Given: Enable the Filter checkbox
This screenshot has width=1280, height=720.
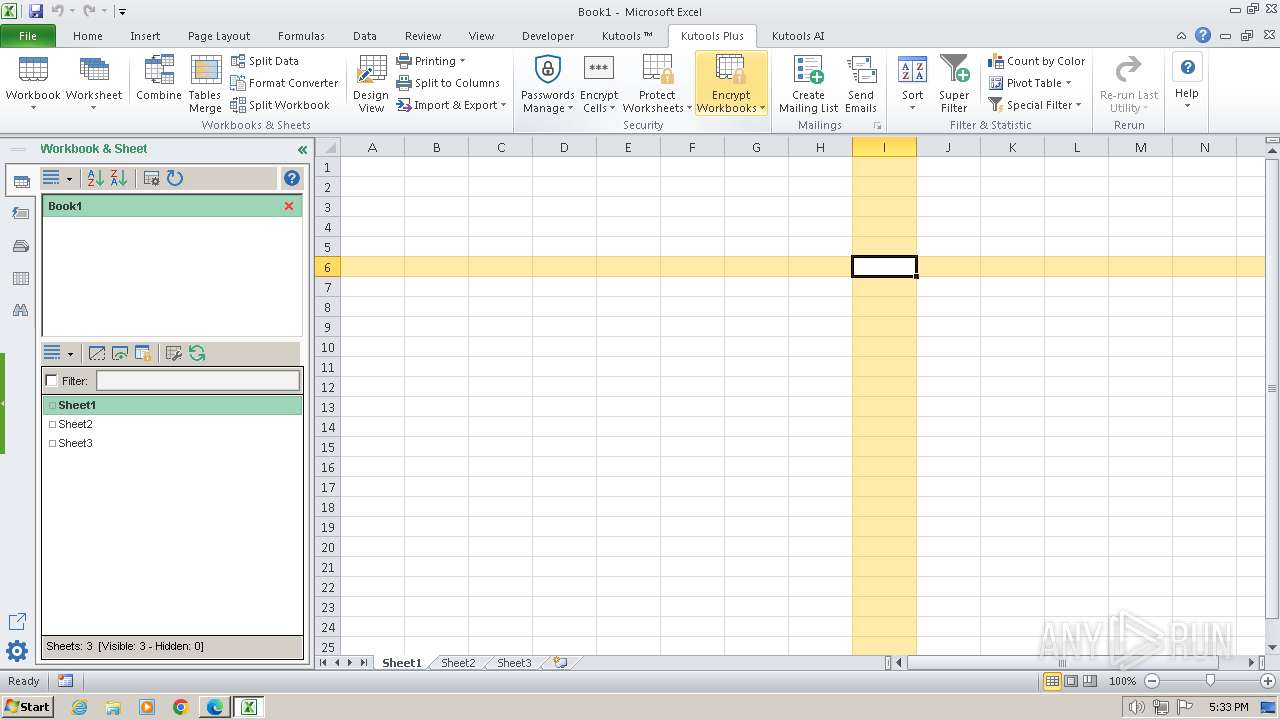Looking at the screenshot, I should point(52,381).
